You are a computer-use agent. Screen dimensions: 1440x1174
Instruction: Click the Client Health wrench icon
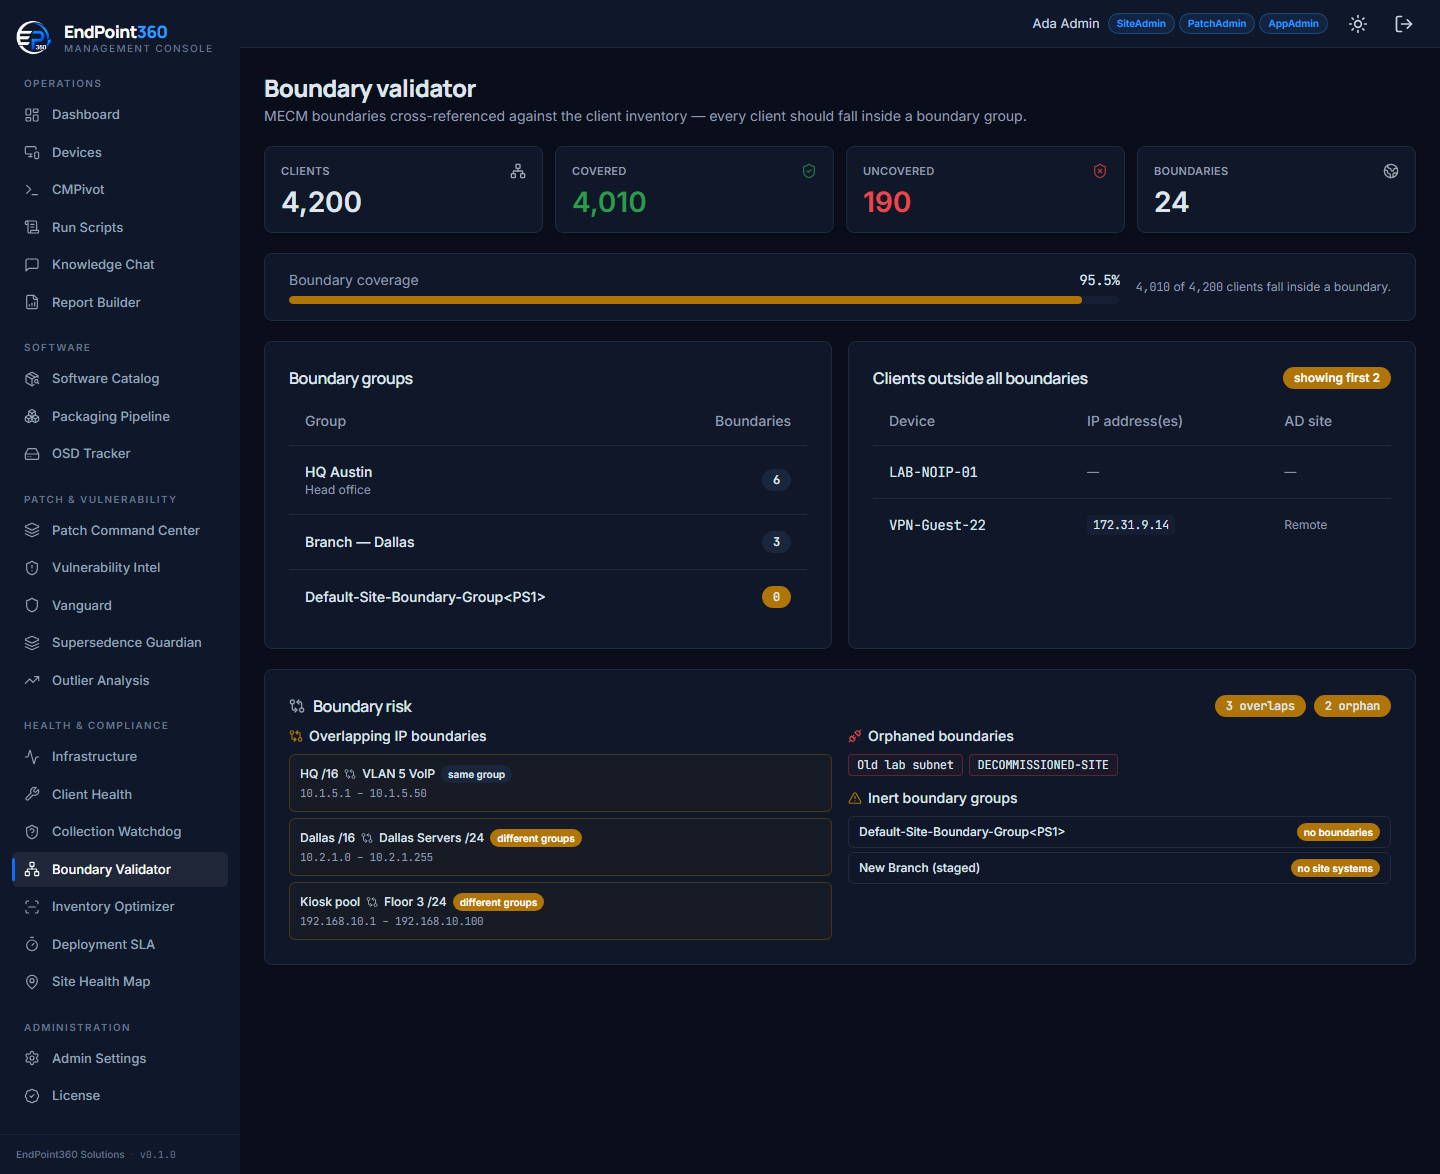pos(32,795)
